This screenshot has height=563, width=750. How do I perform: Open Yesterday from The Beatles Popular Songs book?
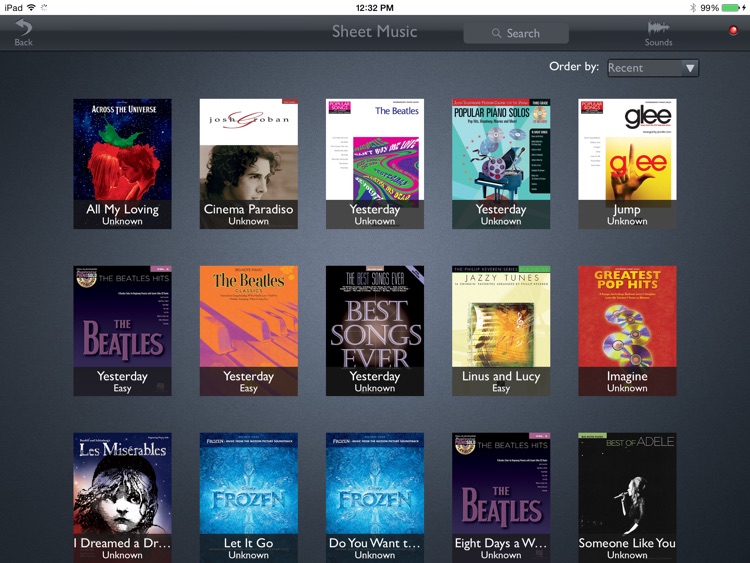[x=375, y=164]
